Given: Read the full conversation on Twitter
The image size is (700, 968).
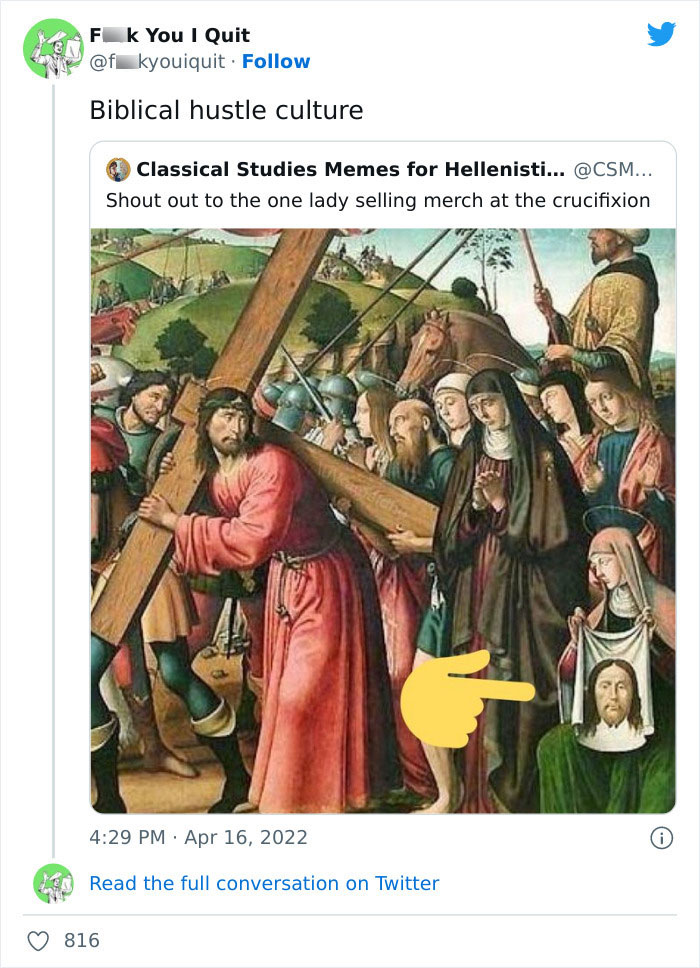Looking at the screenshot, I should coord(264,883).
